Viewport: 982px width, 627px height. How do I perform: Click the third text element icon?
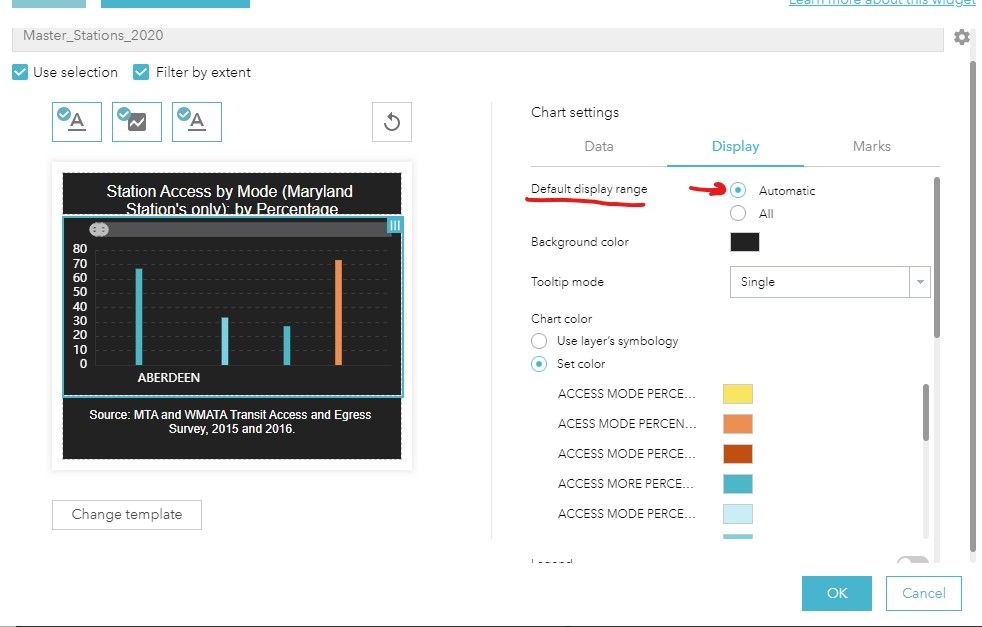(x=197, y=122)
